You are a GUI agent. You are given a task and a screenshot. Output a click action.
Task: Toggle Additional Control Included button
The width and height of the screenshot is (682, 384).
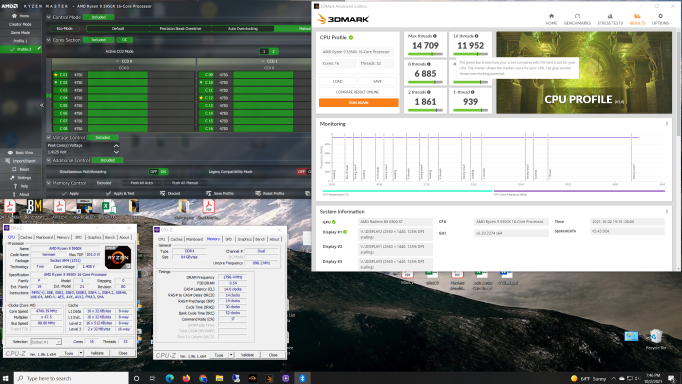[x=107, y=160]
